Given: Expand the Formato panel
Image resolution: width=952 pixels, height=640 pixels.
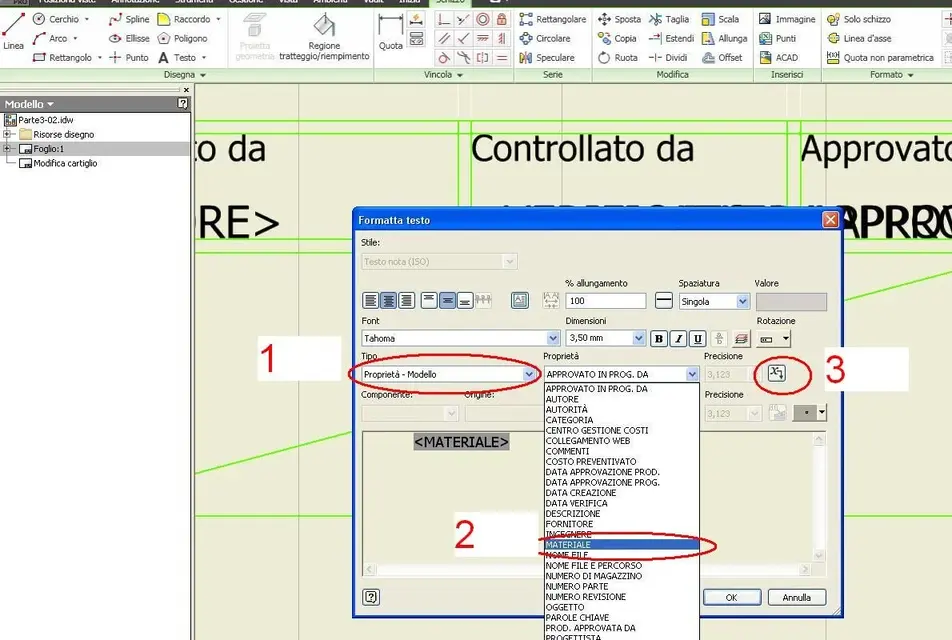Looking at the screenshot, I should [891, 75].
